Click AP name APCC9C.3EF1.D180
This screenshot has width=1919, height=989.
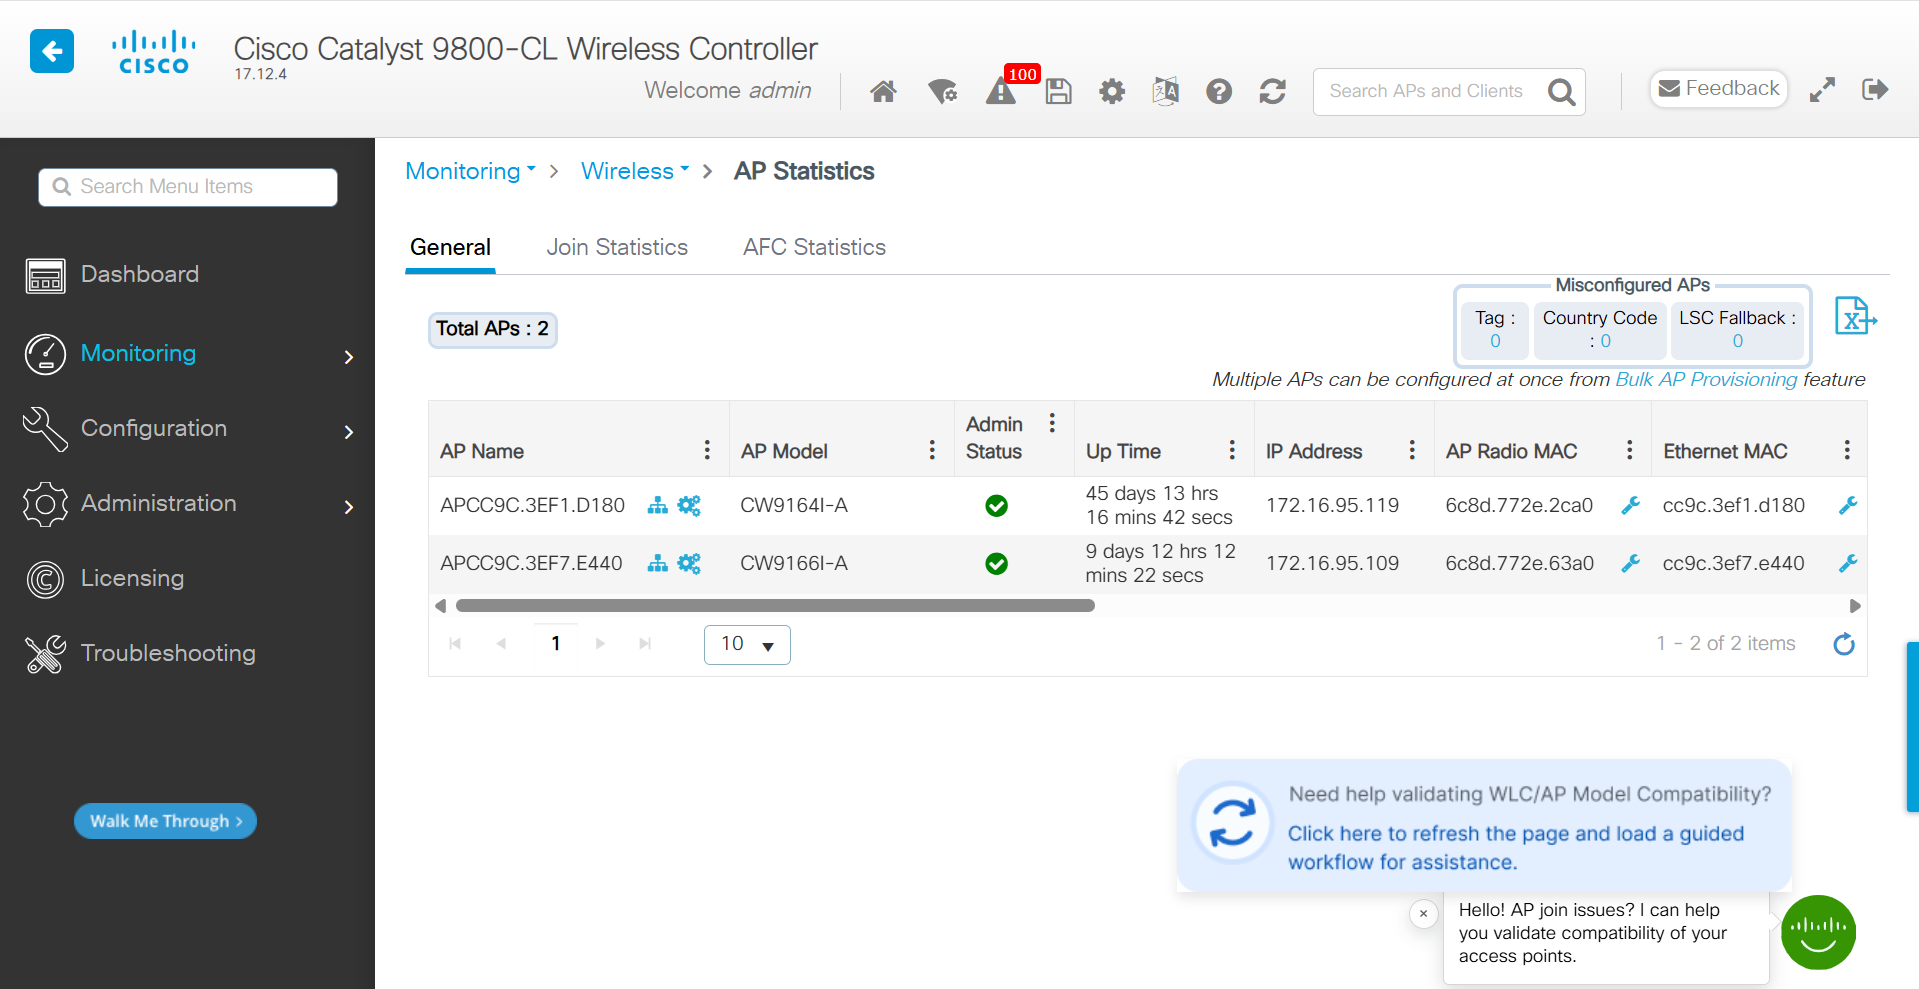pos(532,506)
